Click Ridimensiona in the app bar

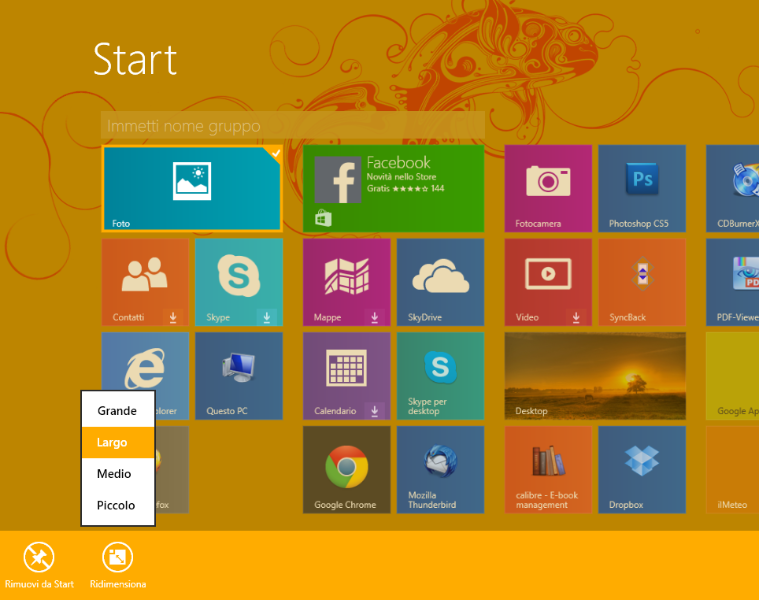(x=118, y=565)
